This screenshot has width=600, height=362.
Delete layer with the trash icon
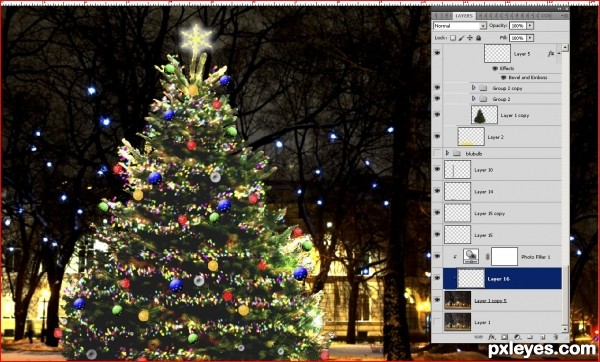coord(556,338)
